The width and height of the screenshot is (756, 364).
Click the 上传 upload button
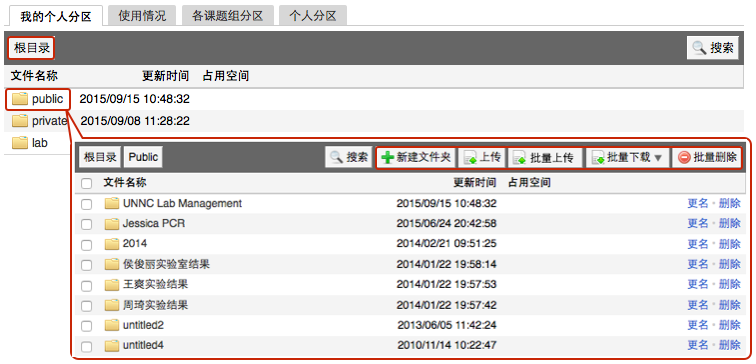click(x=481, y=157)
